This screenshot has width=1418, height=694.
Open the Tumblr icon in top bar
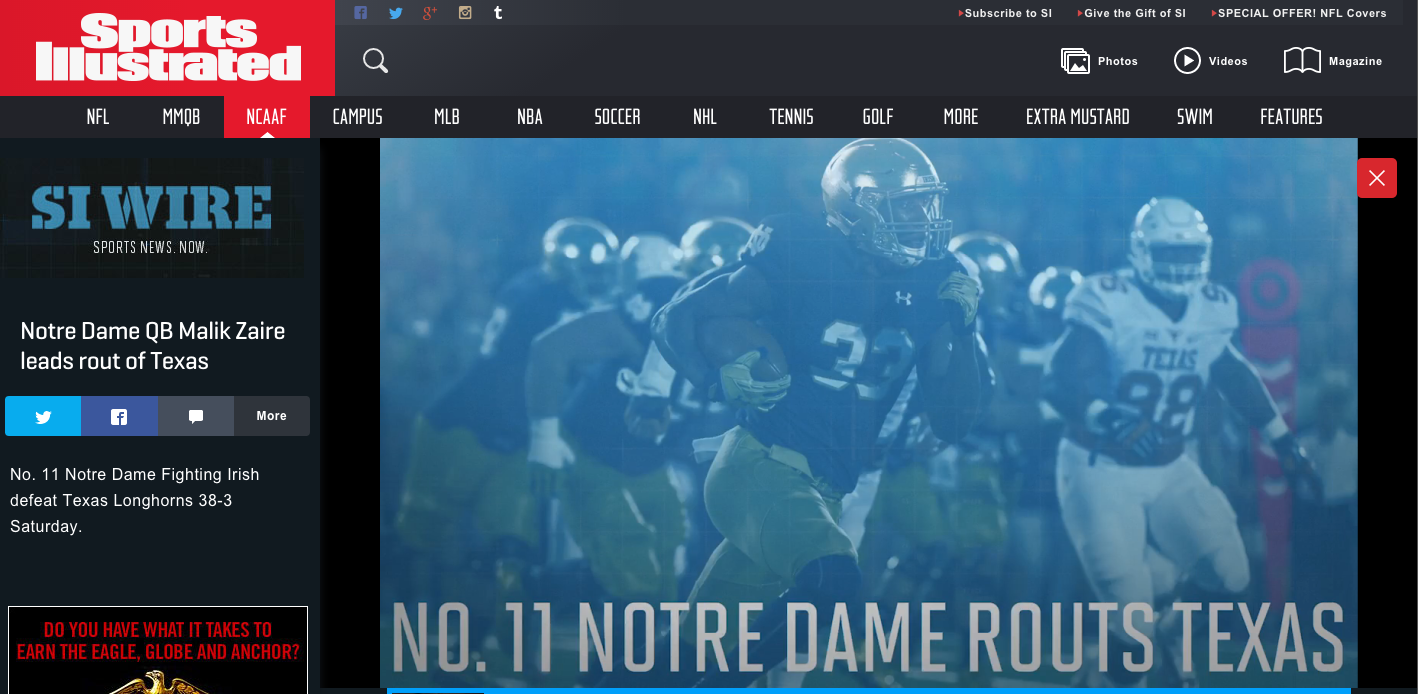coord(498,13)
